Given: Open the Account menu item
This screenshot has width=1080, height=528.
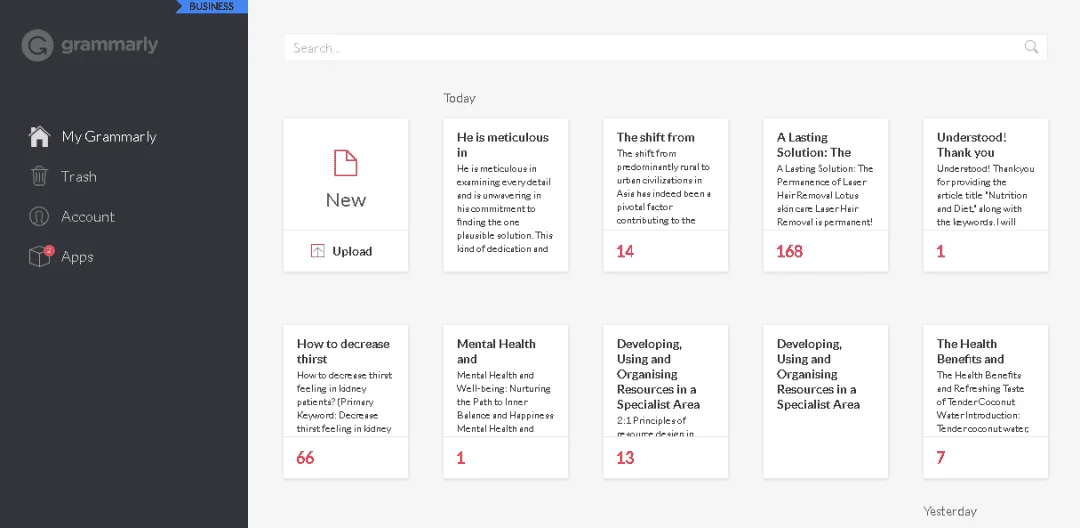Looking at the screenshot, I should click(88, 216).
